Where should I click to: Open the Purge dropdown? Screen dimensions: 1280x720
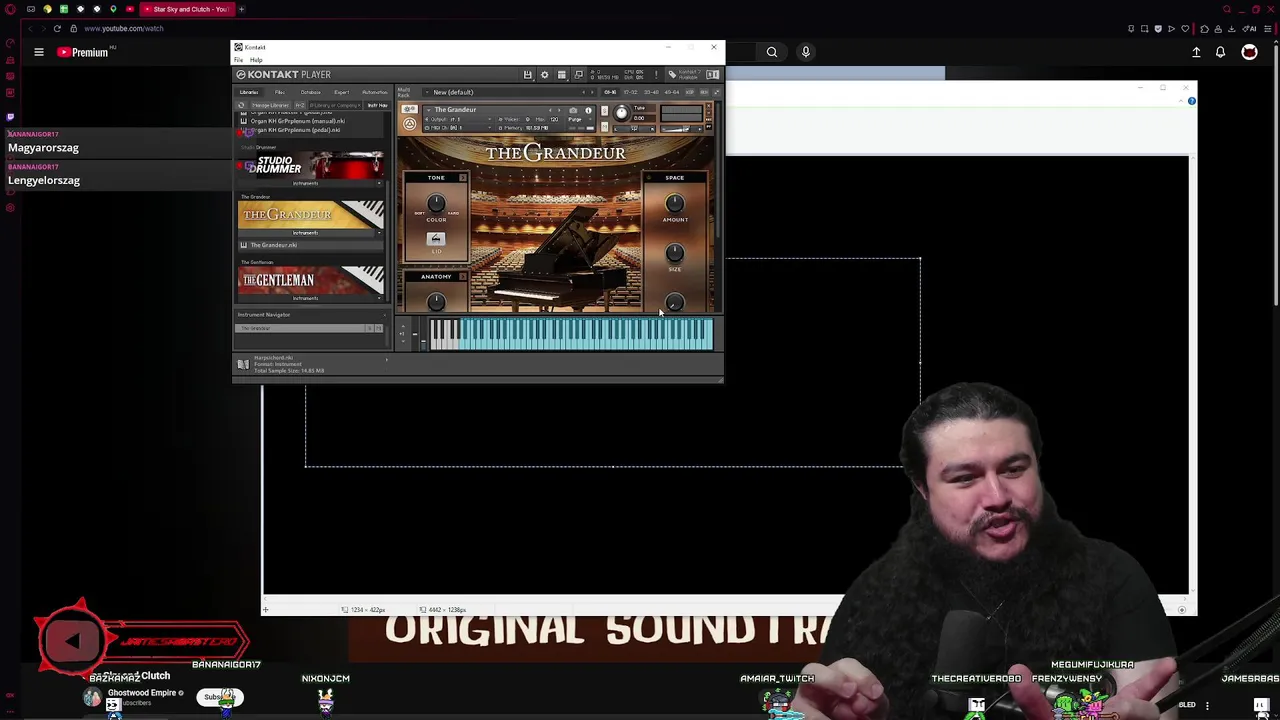(581, 119)
